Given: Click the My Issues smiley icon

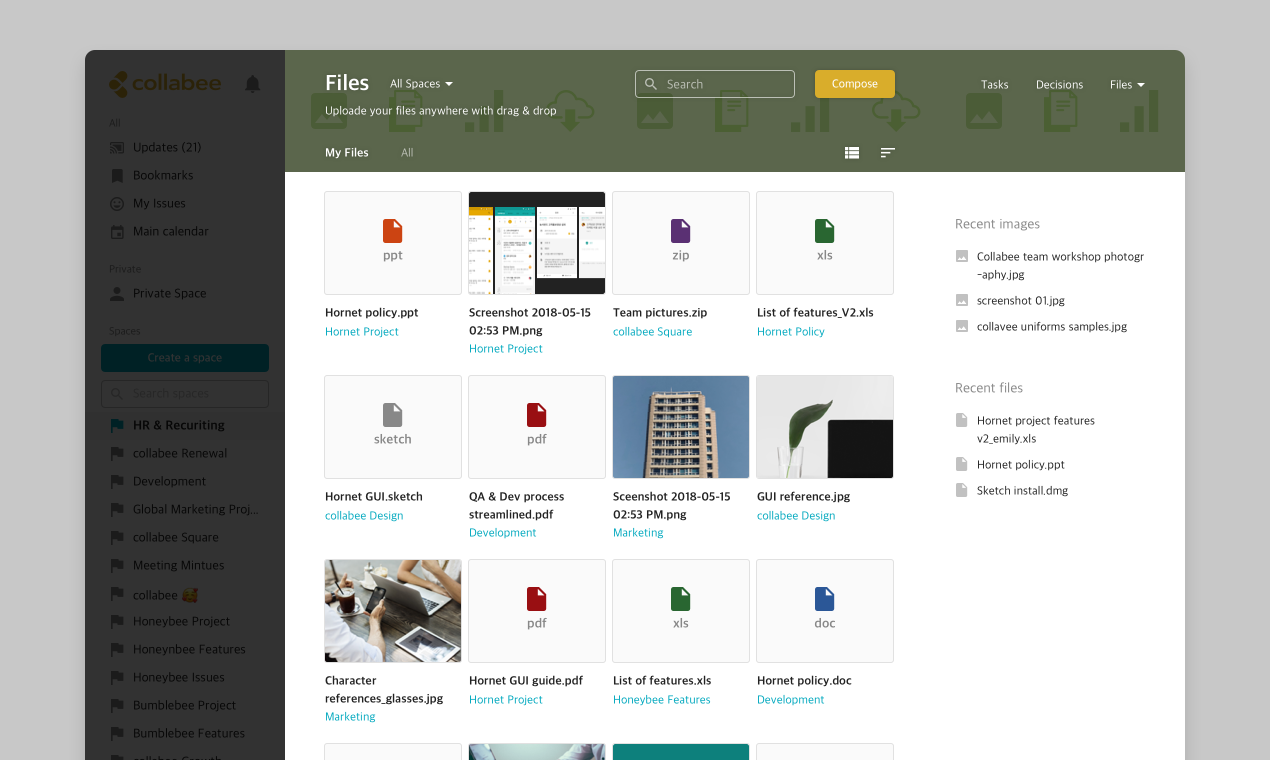Looking at the screenshot, I should pyautogui.click(x=117, y=203).
